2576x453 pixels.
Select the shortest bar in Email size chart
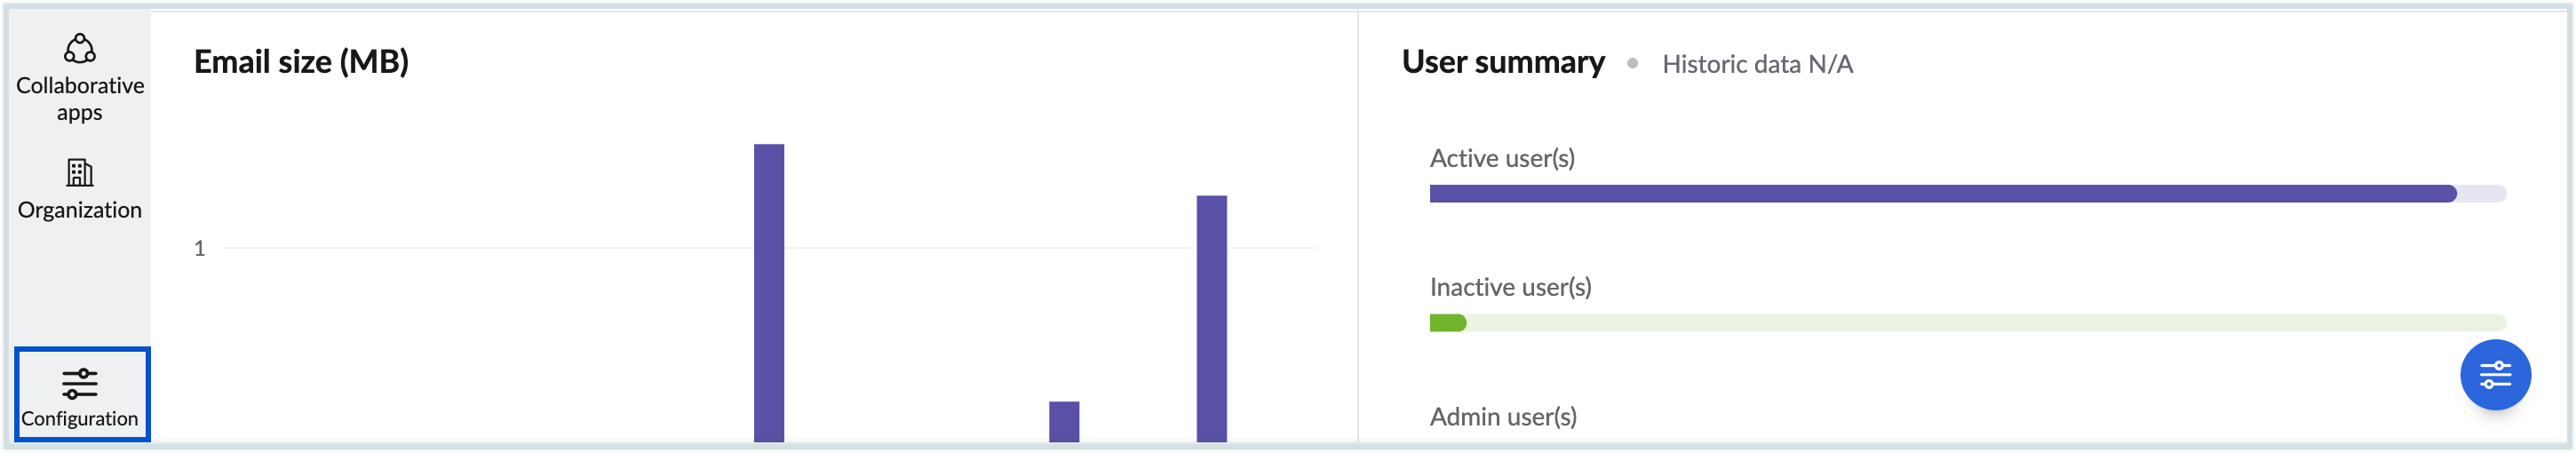tap(1064, 421)
